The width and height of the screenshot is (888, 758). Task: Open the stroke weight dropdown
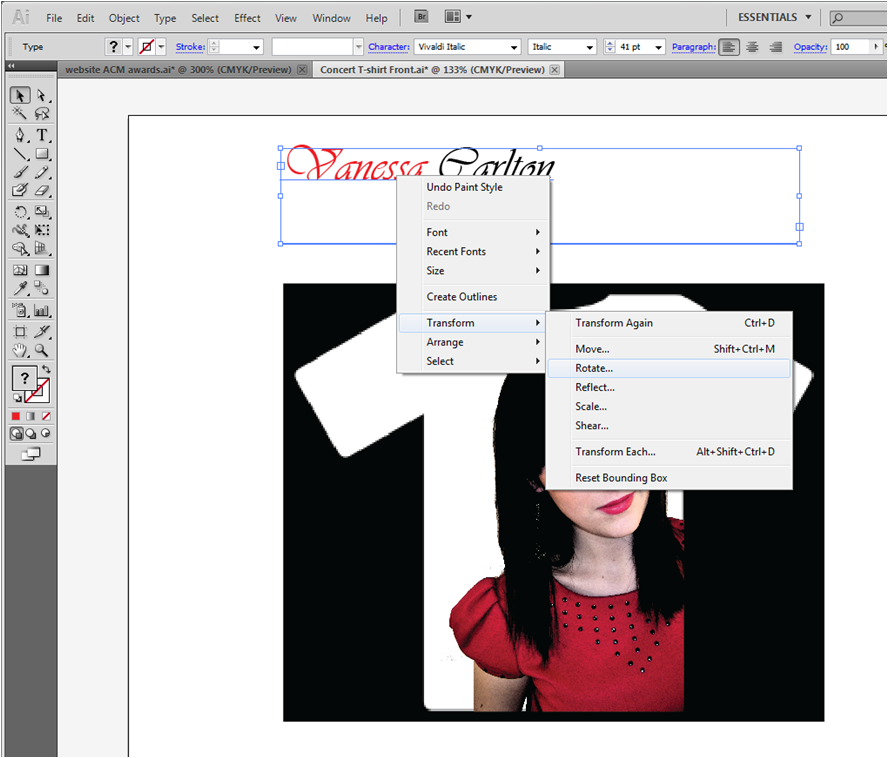click(x=257, y=48)
